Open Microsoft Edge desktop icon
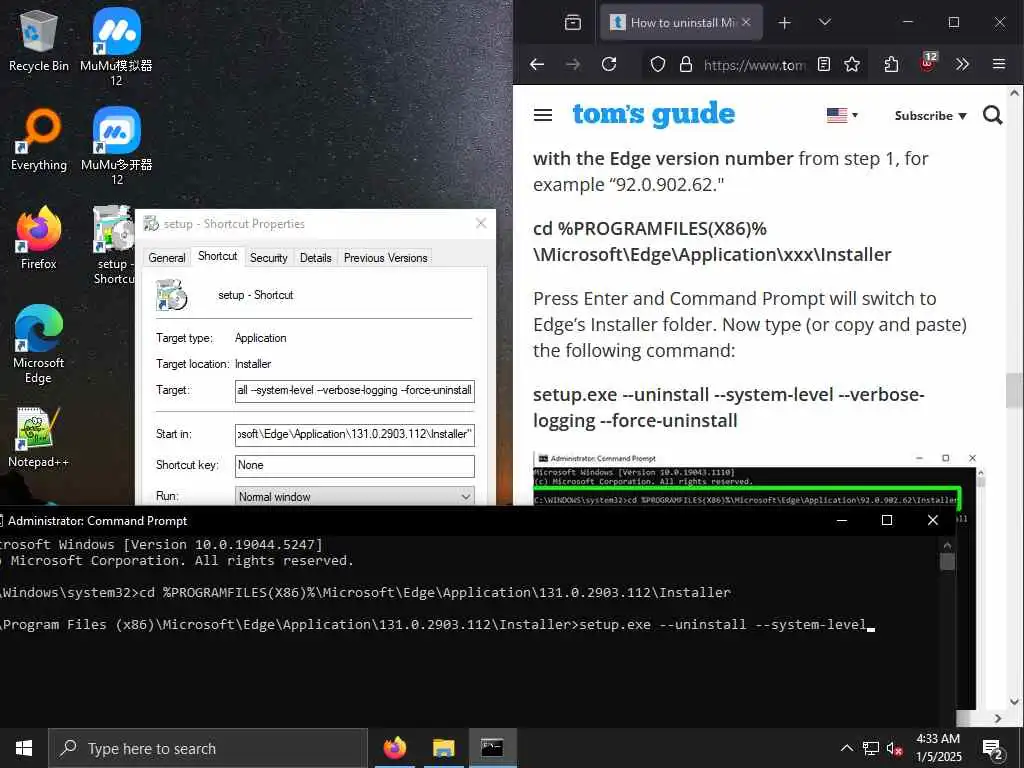 pyautogui.click(x=38, y=344)
